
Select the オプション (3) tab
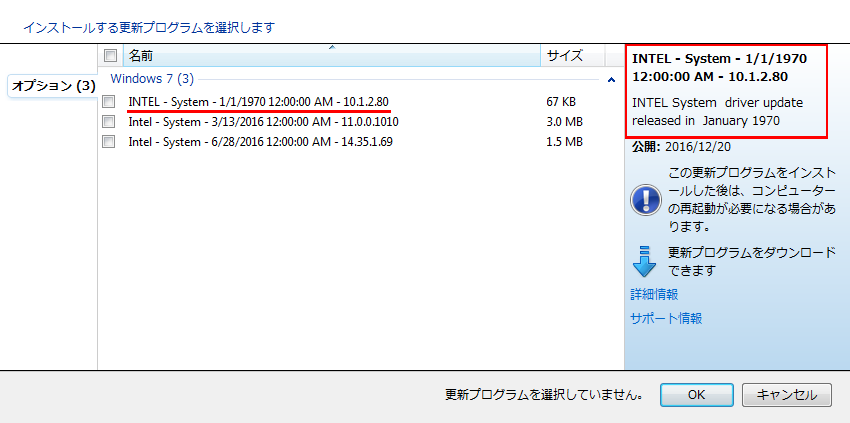click(53, 86)
